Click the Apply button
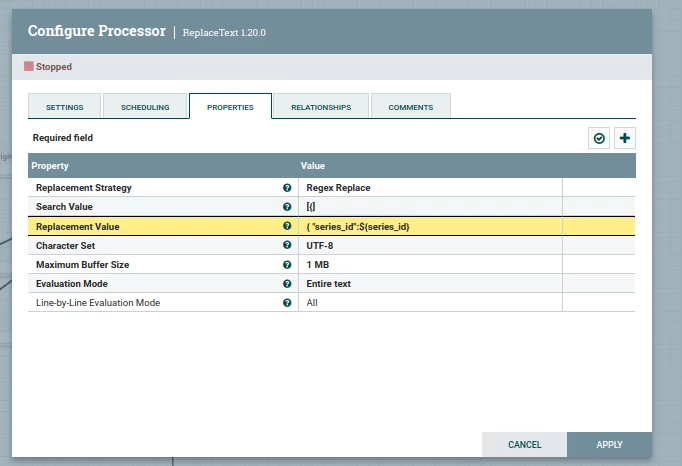 (x=609, y=444)
